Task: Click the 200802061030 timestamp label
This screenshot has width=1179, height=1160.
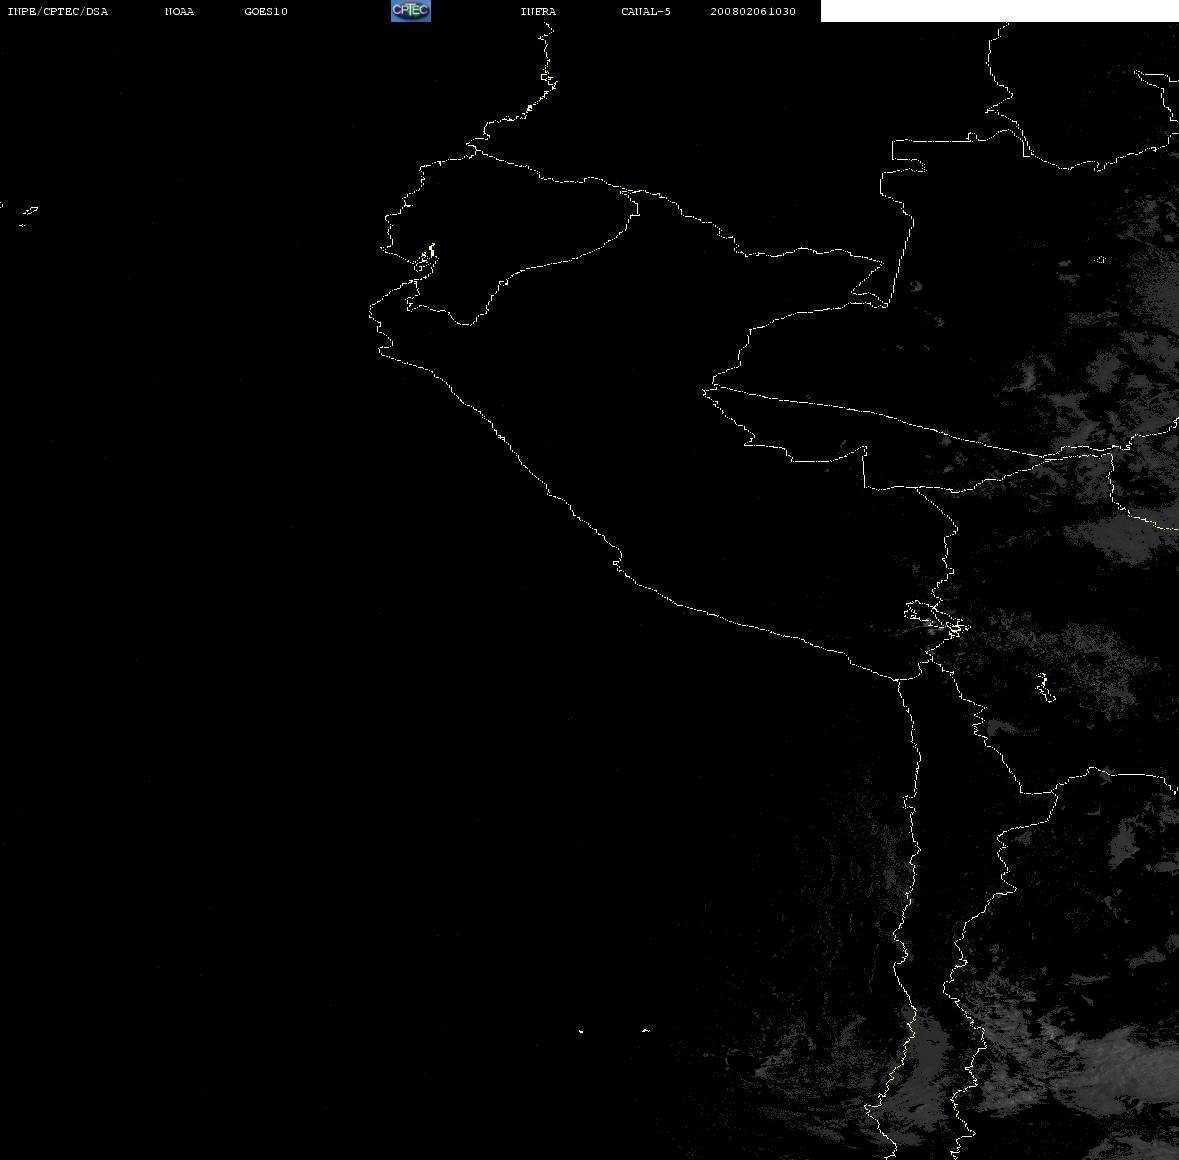Action: coord(753,11)
